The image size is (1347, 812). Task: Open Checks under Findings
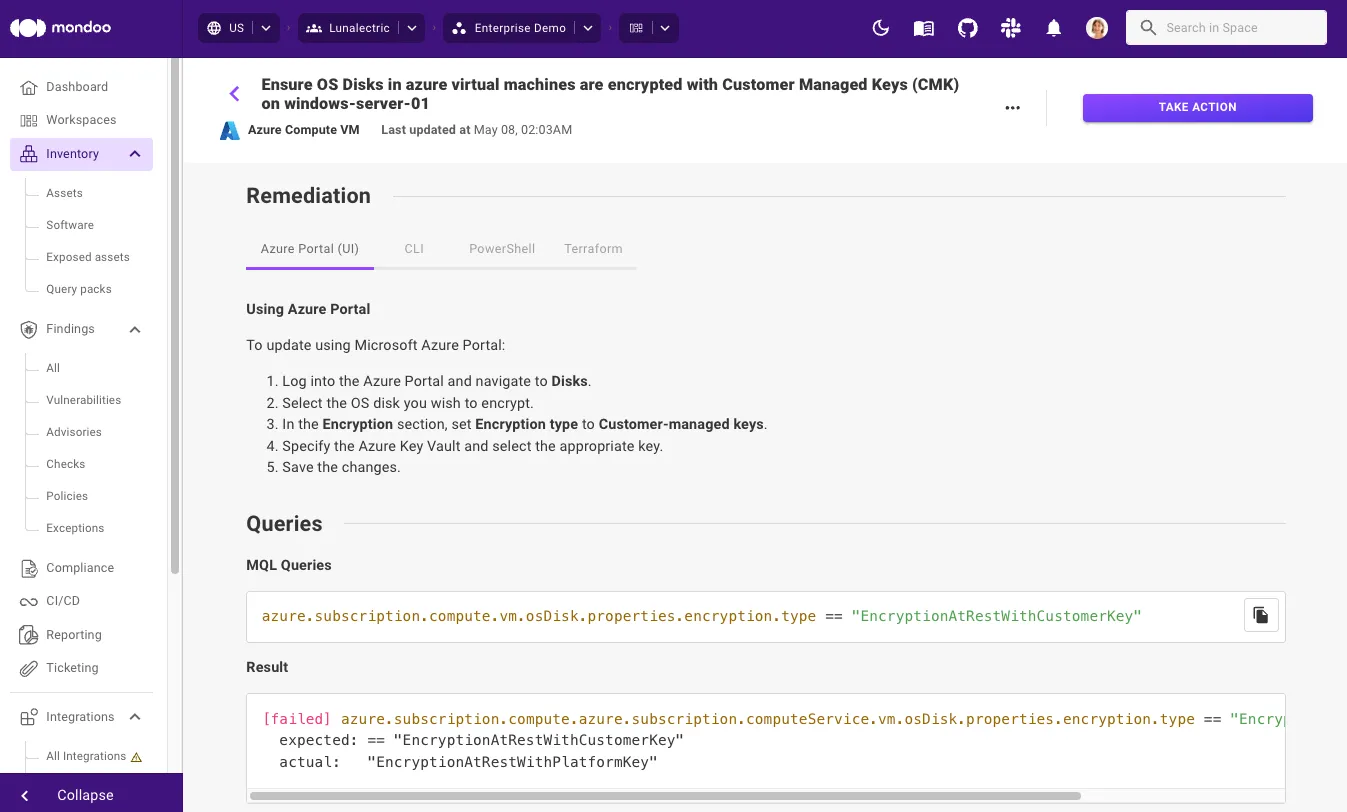66,464
